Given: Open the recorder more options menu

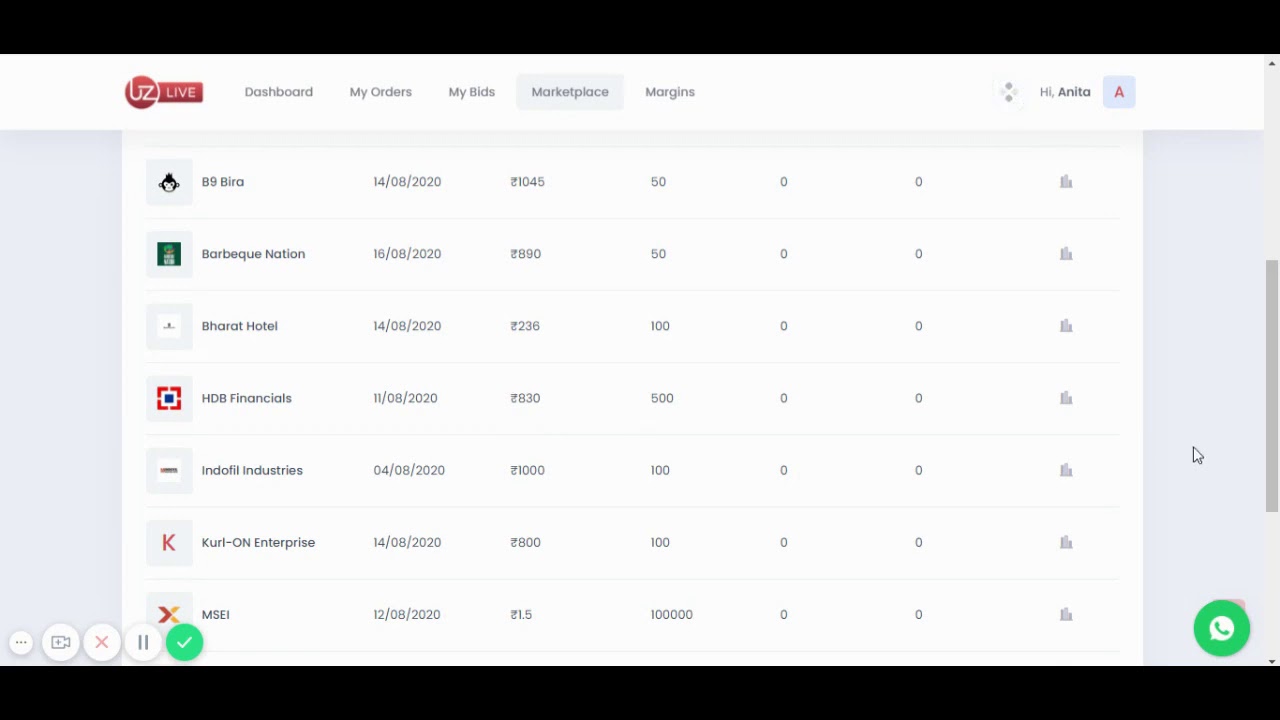Looking at the screenshot, I should [21, 643].
